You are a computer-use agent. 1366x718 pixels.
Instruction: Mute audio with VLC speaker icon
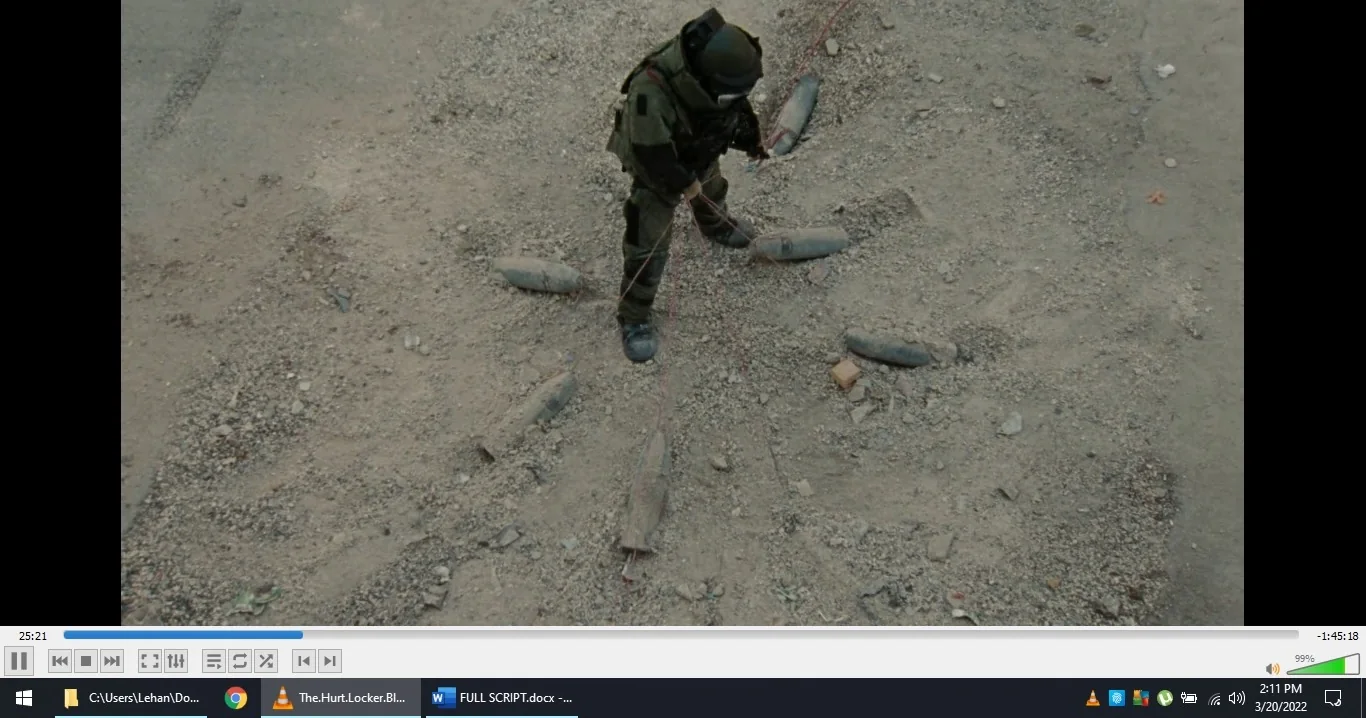coord(1272,668)
